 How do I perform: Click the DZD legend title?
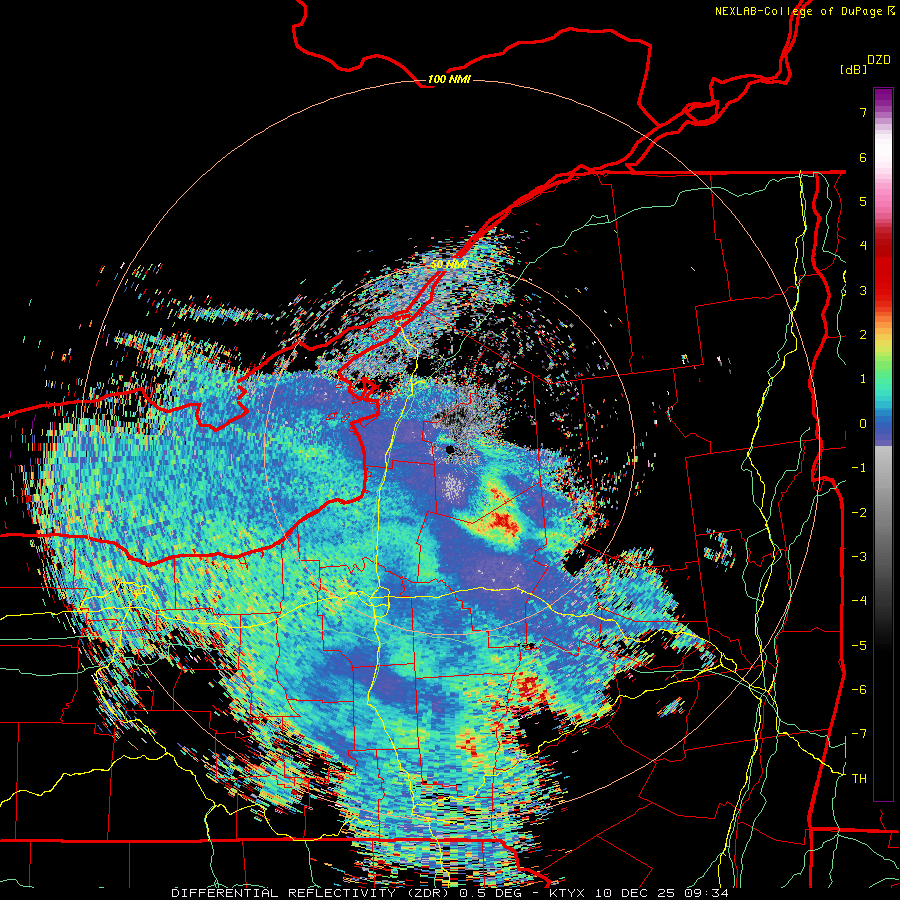(x=879, y=60)
